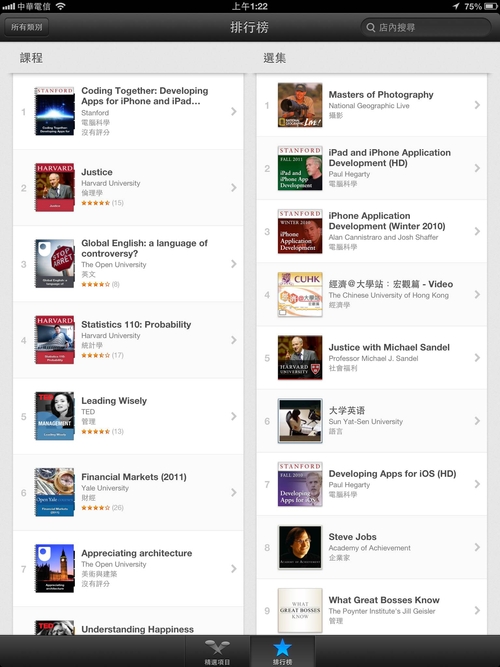Viewport: 500px width, 667px height.
Task: Tap the TED Leading Wisely cover
Action: 55,416
